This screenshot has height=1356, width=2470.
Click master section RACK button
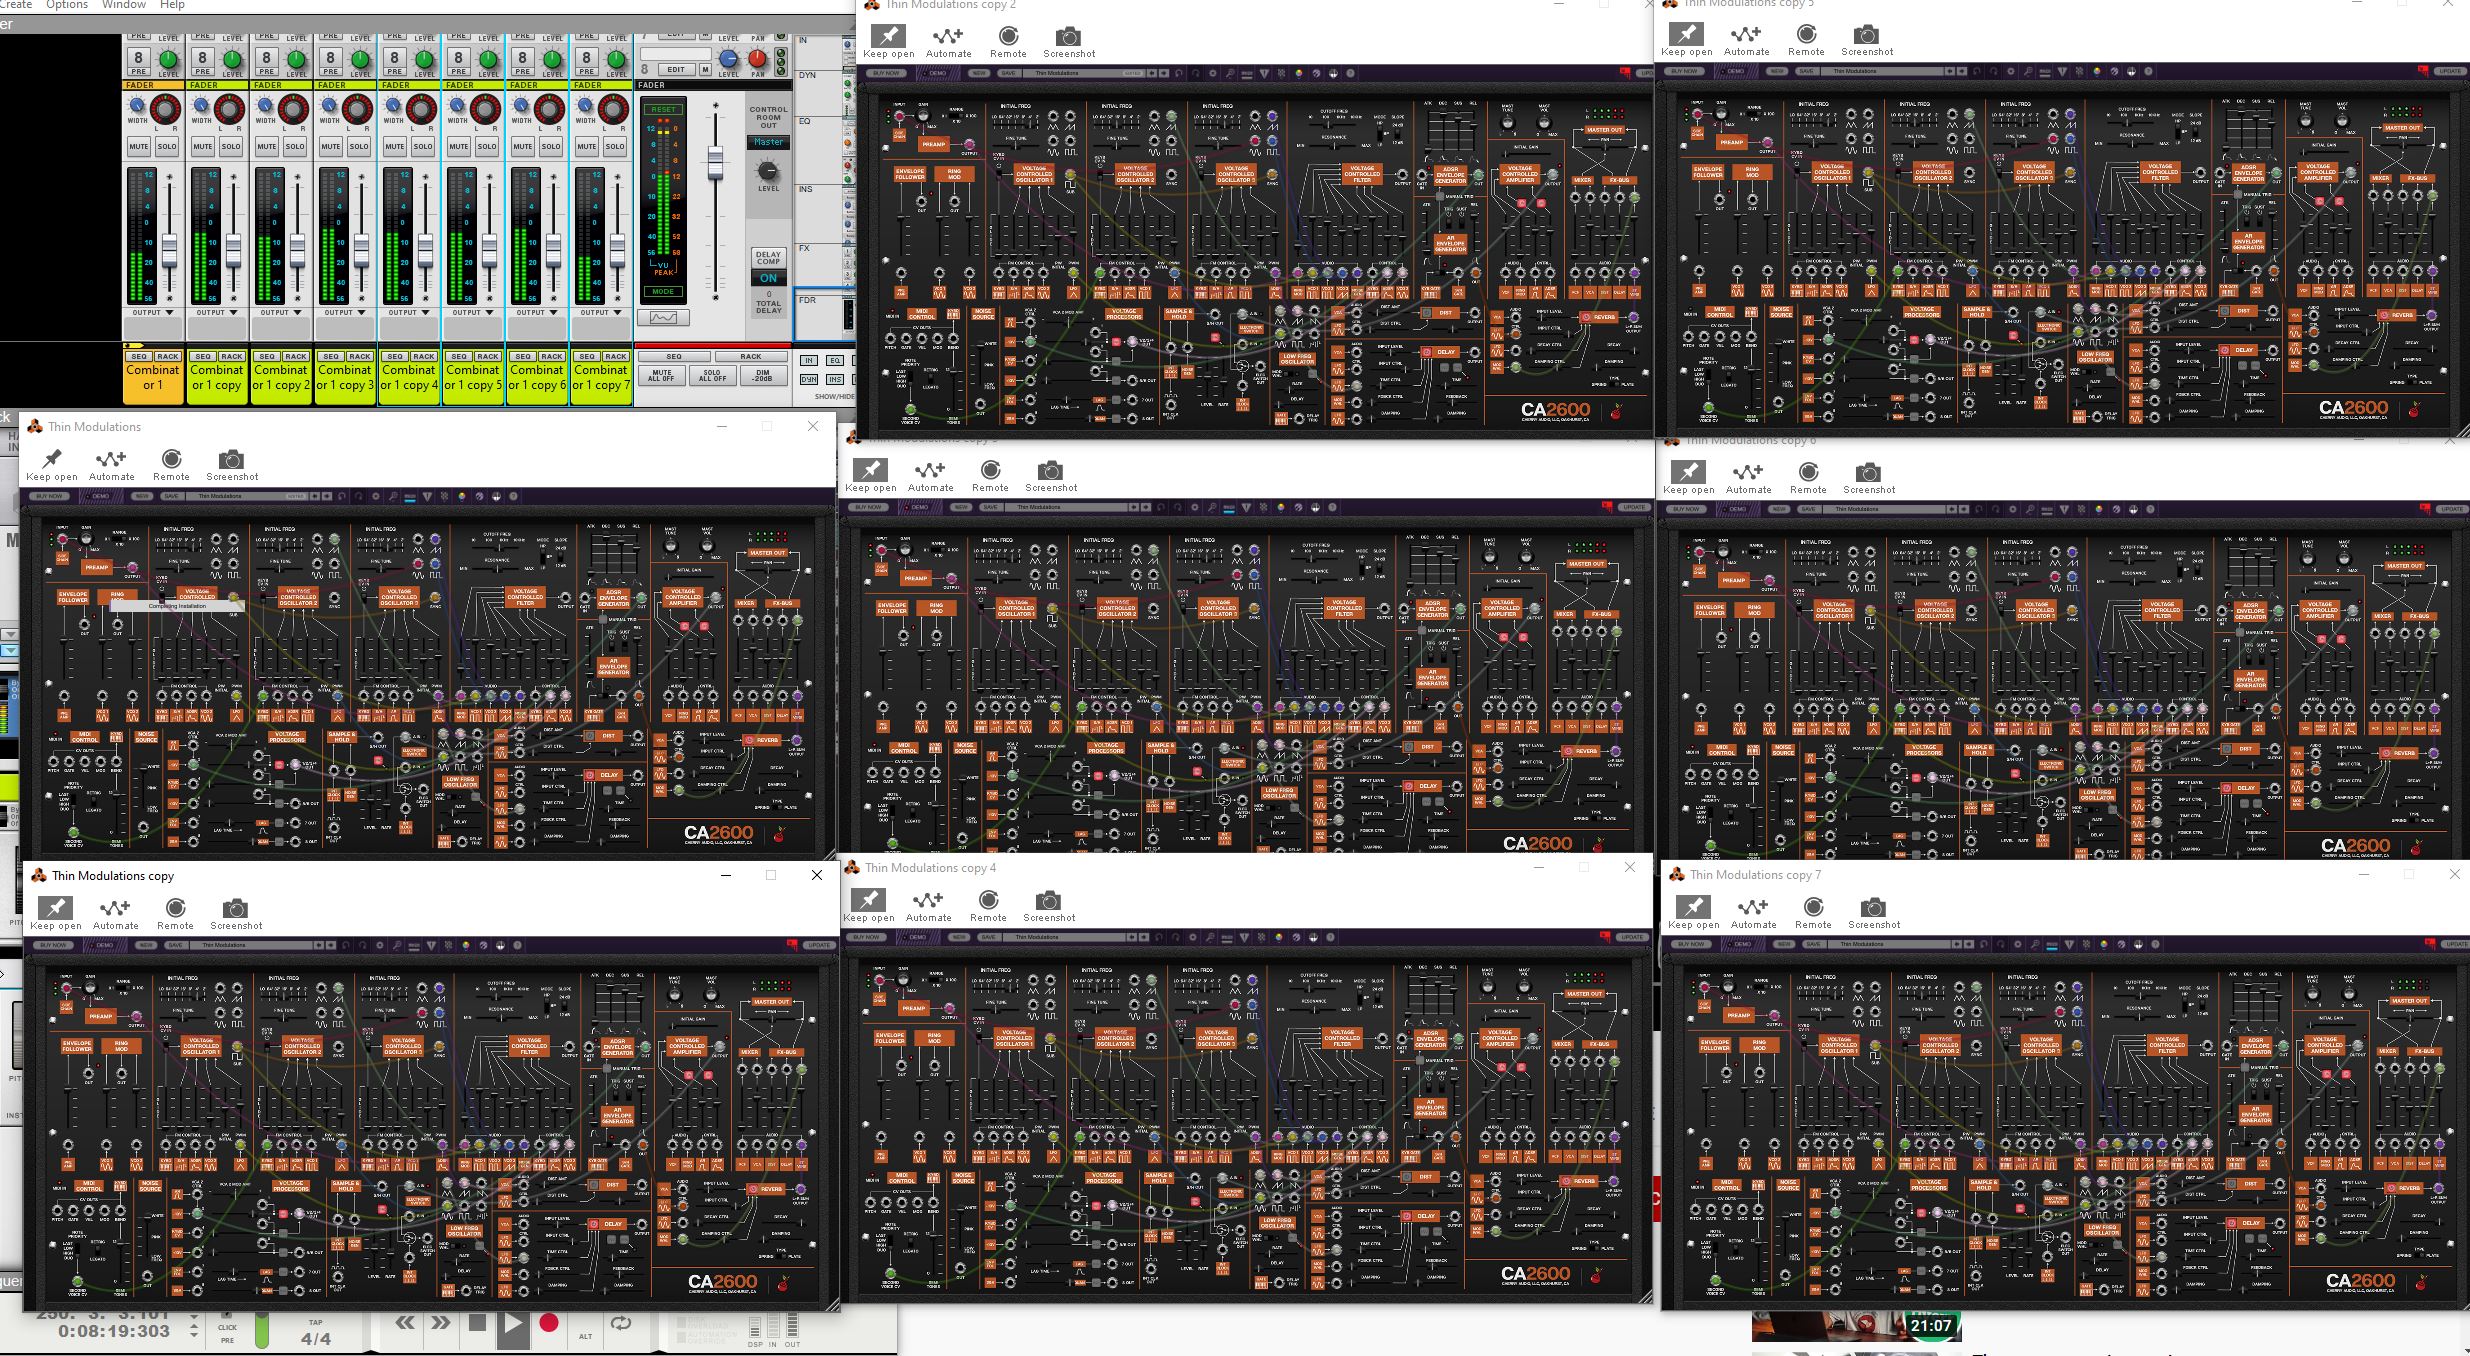pos(750,357)
